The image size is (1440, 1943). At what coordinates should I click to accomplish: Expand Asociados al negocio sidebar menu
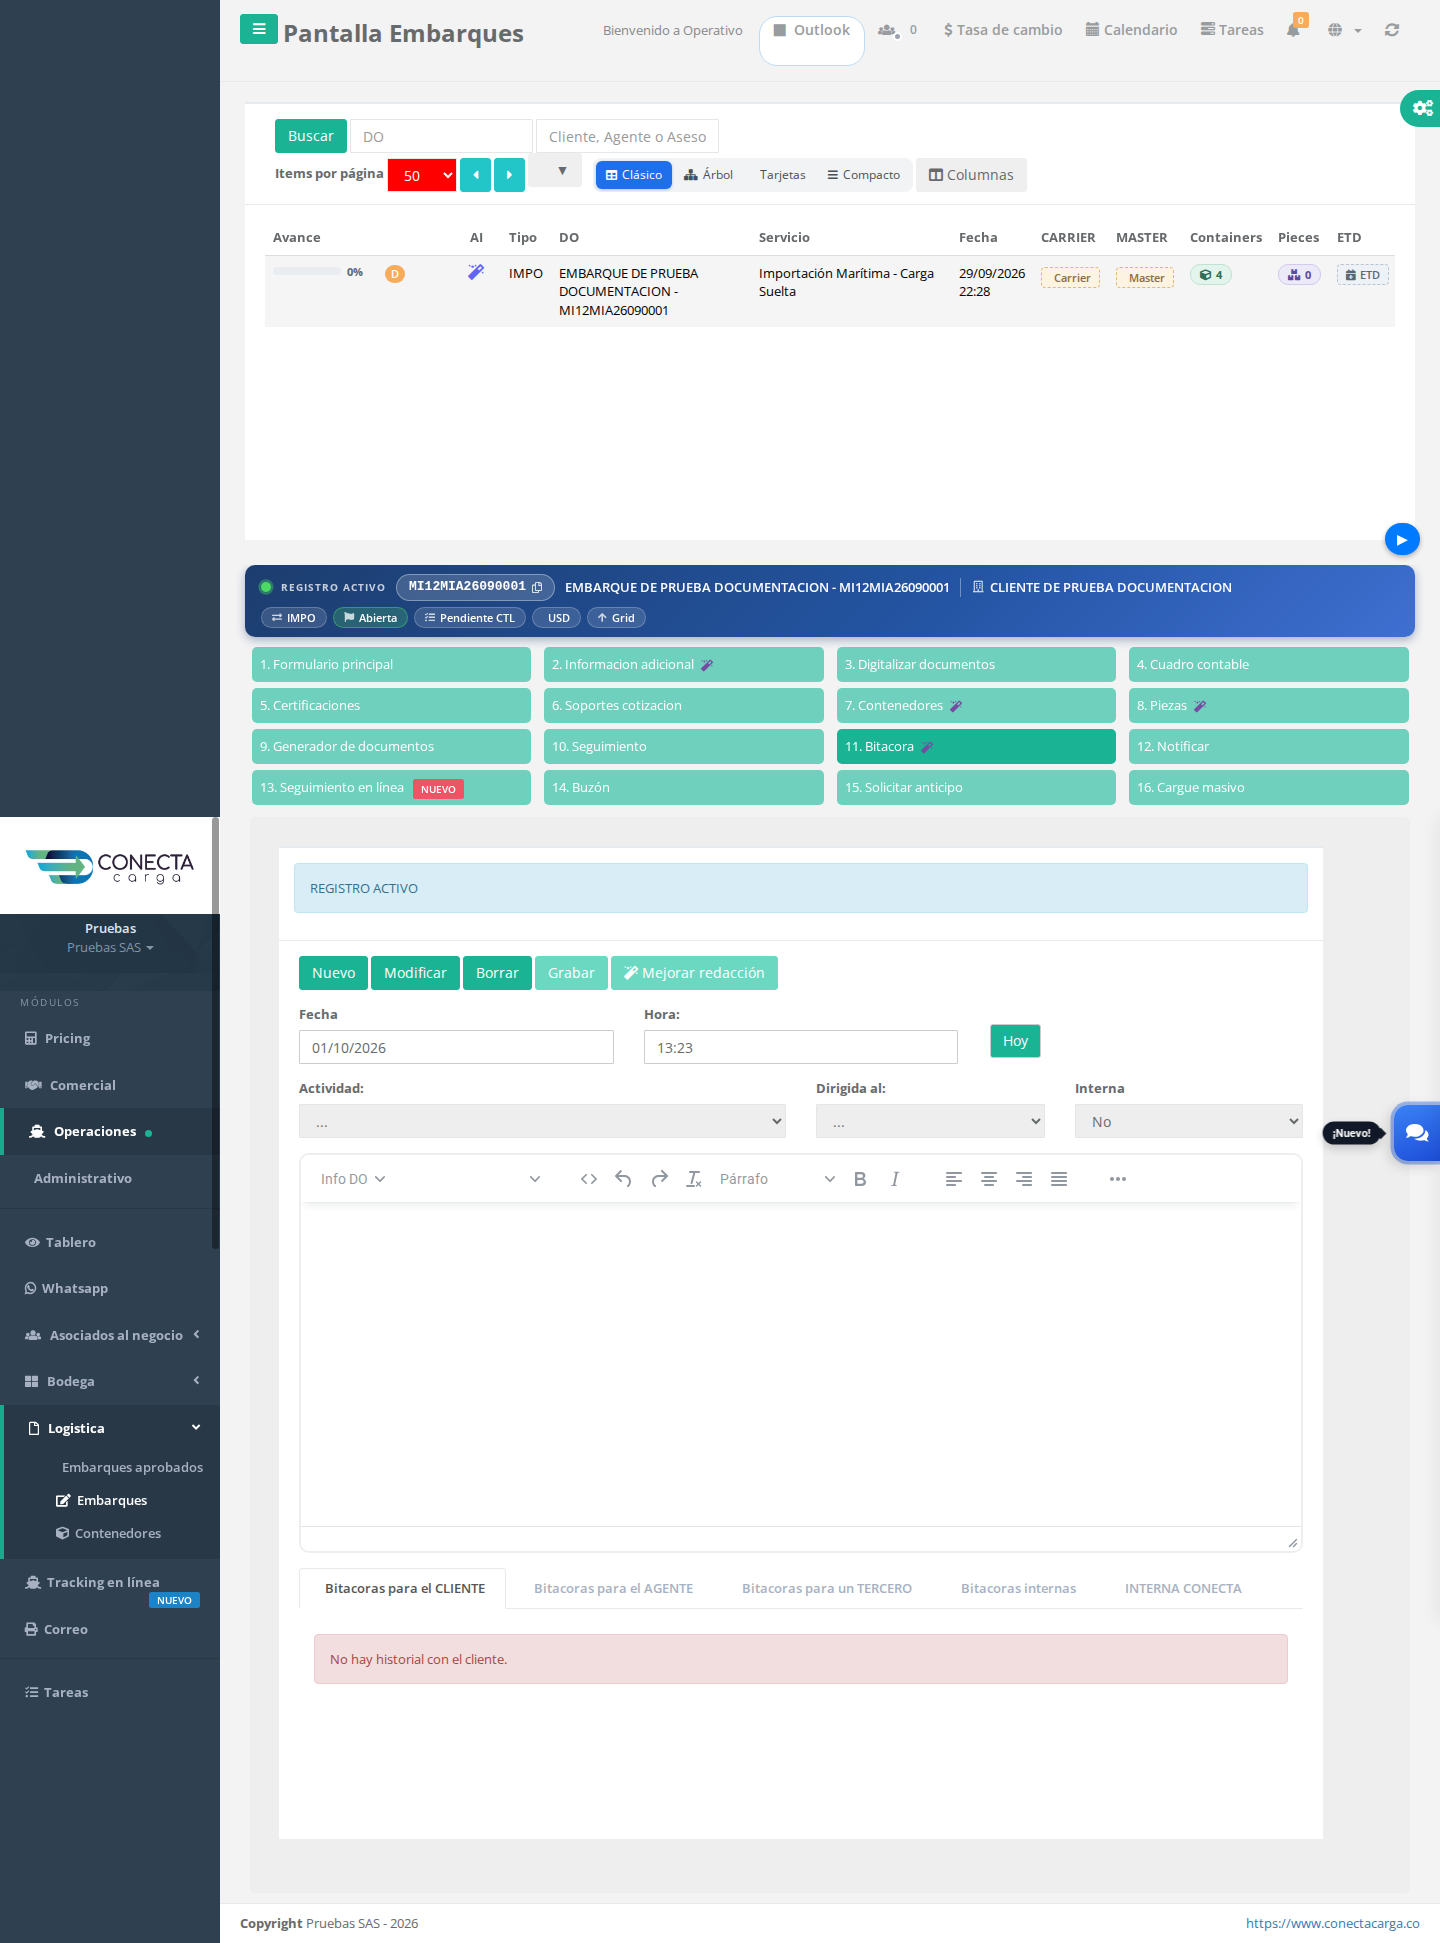click(110, 1335)
